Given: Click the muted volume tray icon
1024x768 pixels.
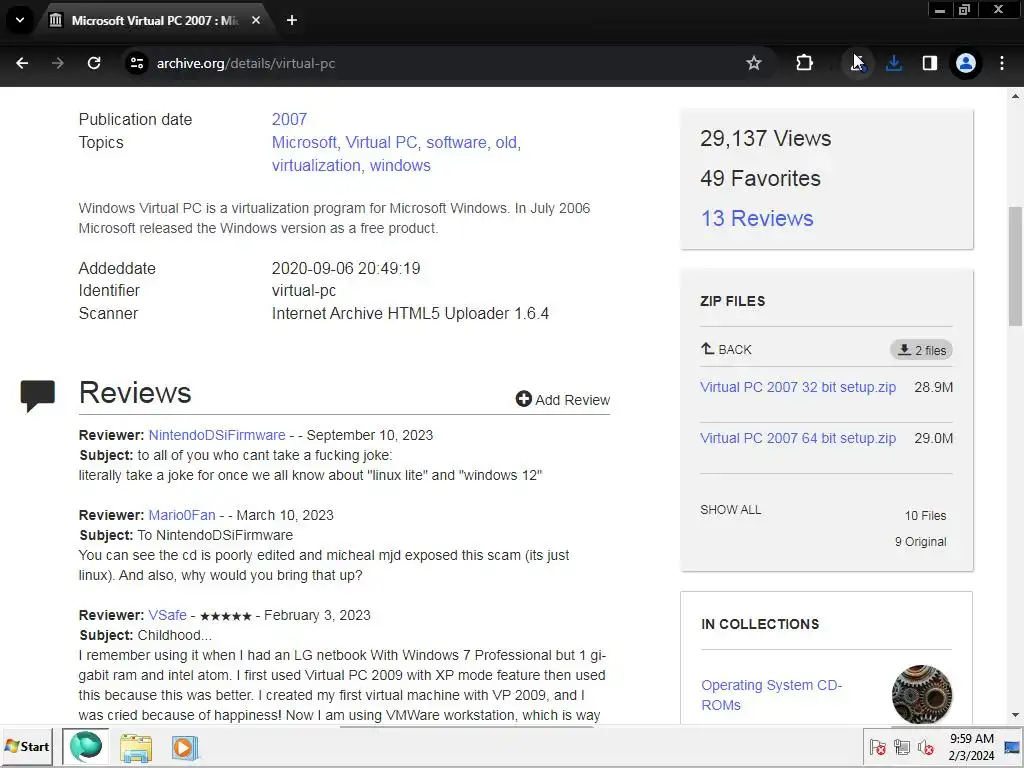Looking at the screenshot, I should (925, 747).
